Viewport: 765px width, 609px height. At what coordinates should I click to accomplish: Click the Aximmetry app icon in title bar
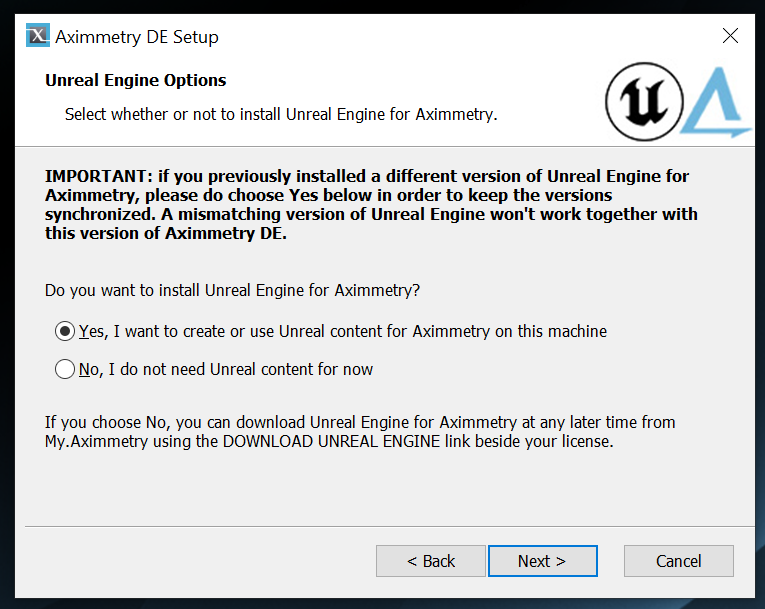37,37
